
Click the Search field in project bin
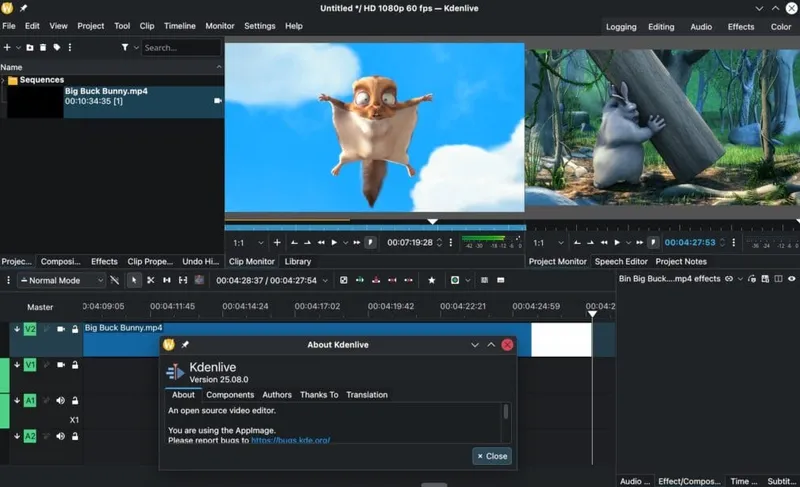pos(181,47)
